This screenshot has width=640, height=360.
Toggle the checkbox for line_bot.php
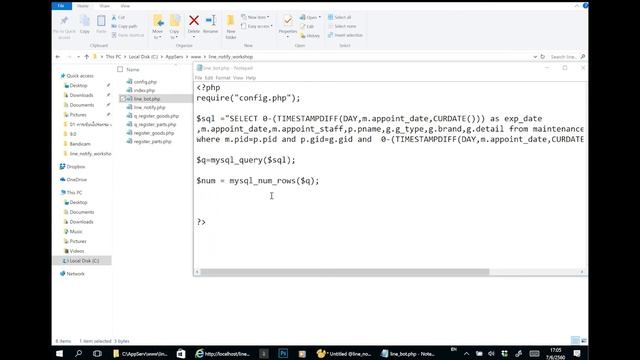tap(123, 99)
